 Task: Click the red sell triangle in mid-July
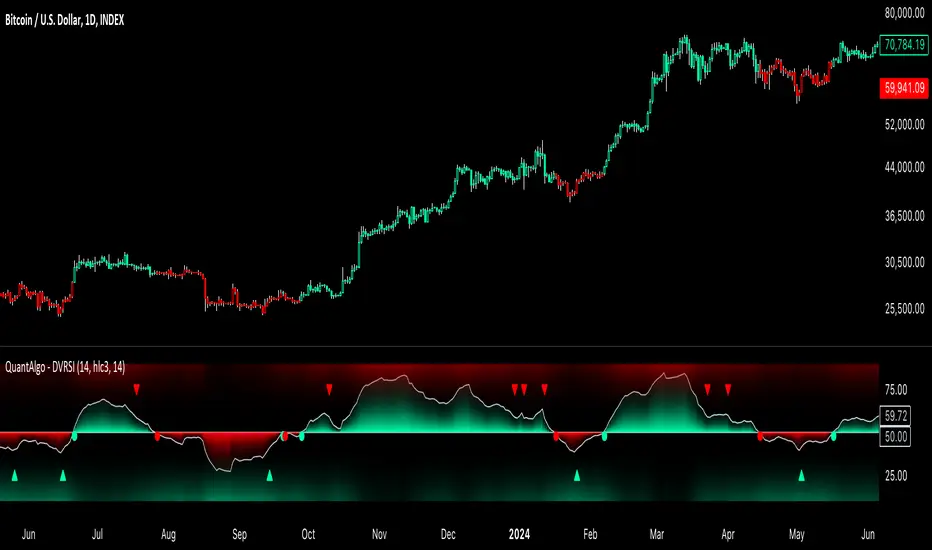click(x=137, y=389)
